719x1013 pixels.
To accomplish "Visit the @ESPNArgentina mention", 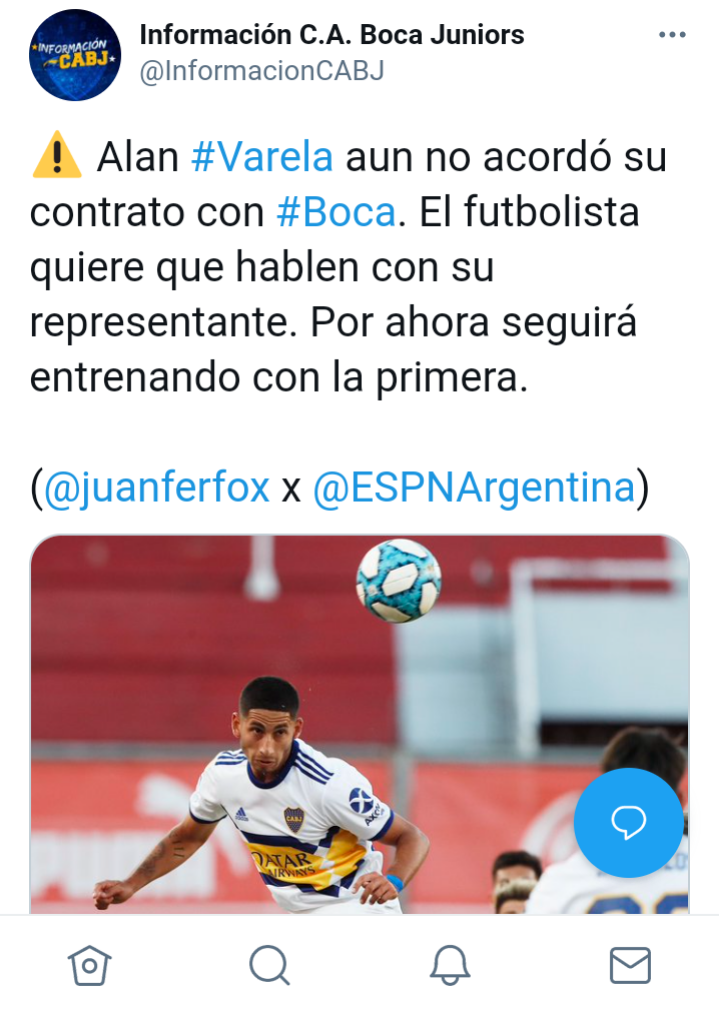I will click(x=474, y=487).
